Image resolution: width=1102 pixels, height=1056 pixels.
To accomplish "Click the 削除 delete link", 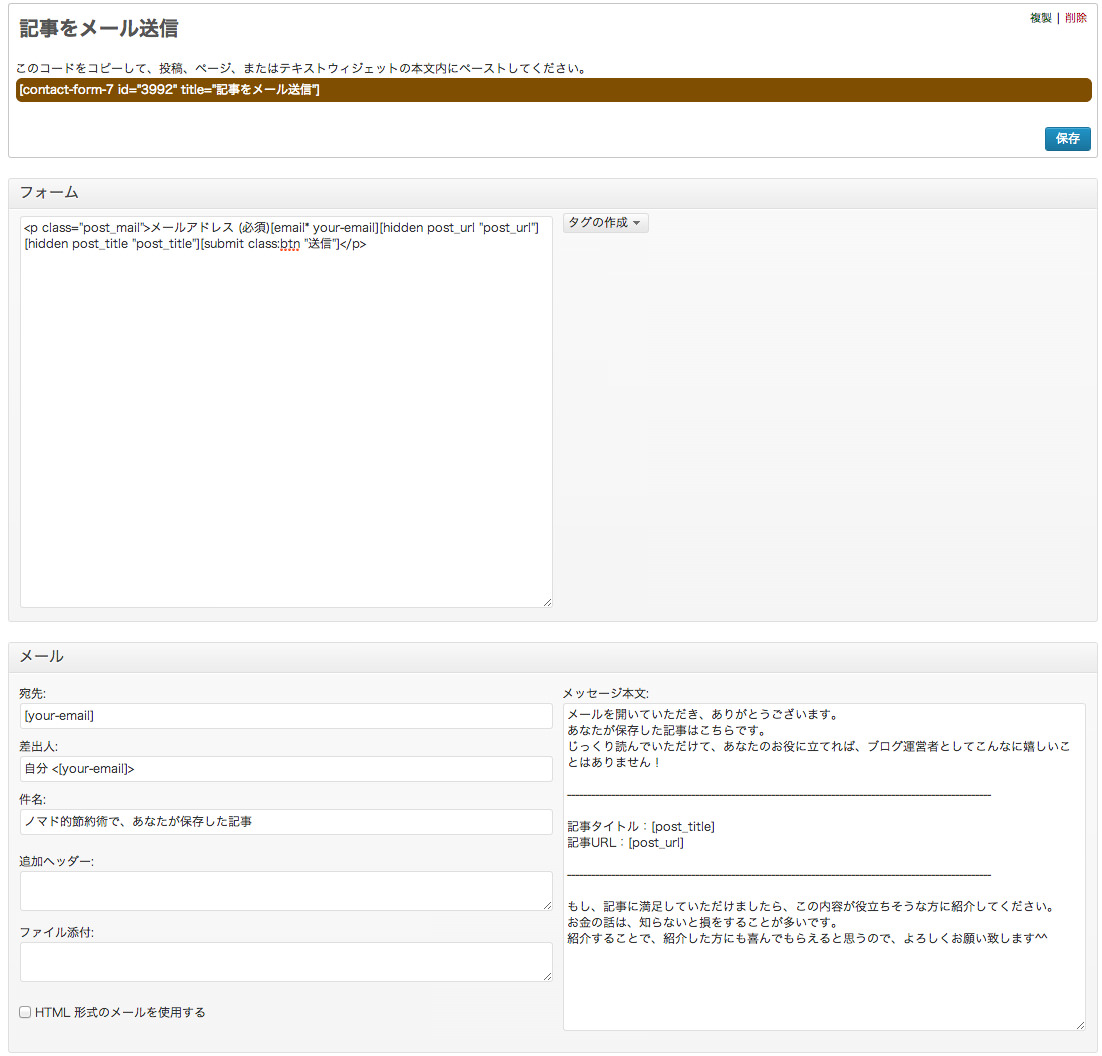I will 1075,18.
